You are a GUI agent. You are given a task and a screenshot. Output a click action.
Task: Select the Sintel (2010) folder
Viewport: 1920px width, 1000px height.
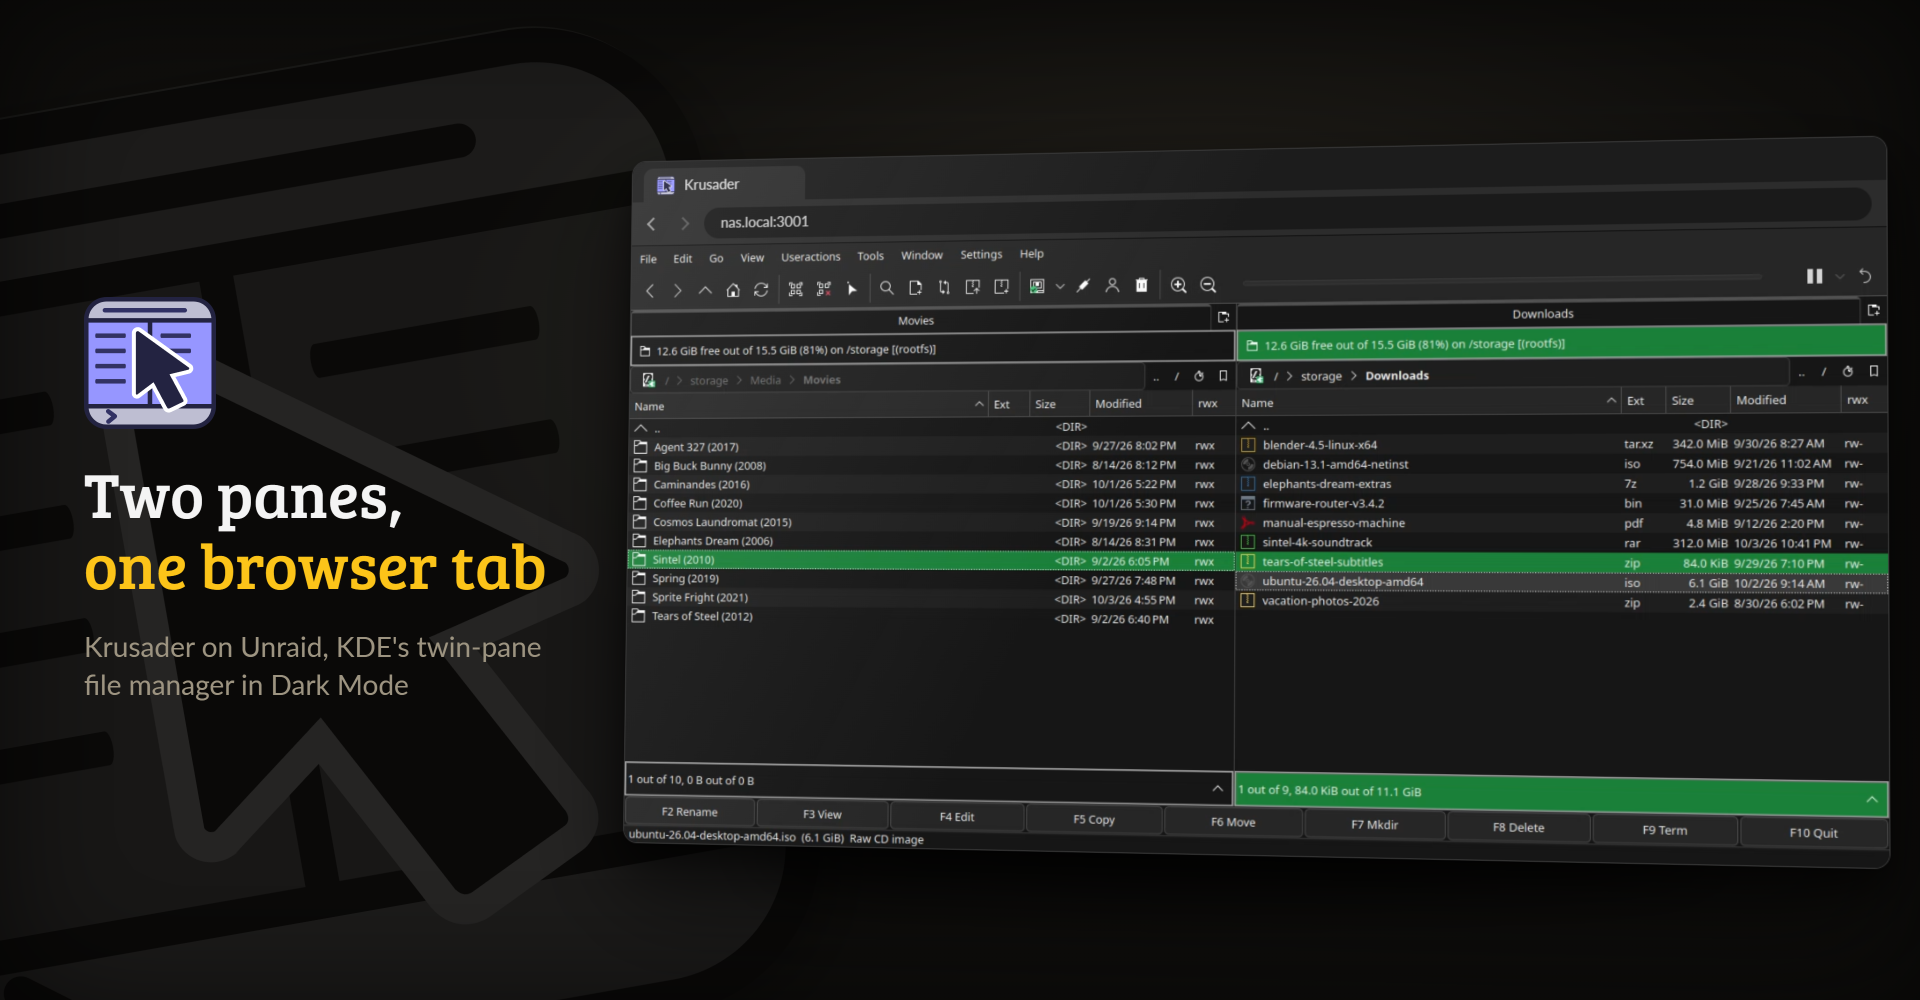point(930,560)
